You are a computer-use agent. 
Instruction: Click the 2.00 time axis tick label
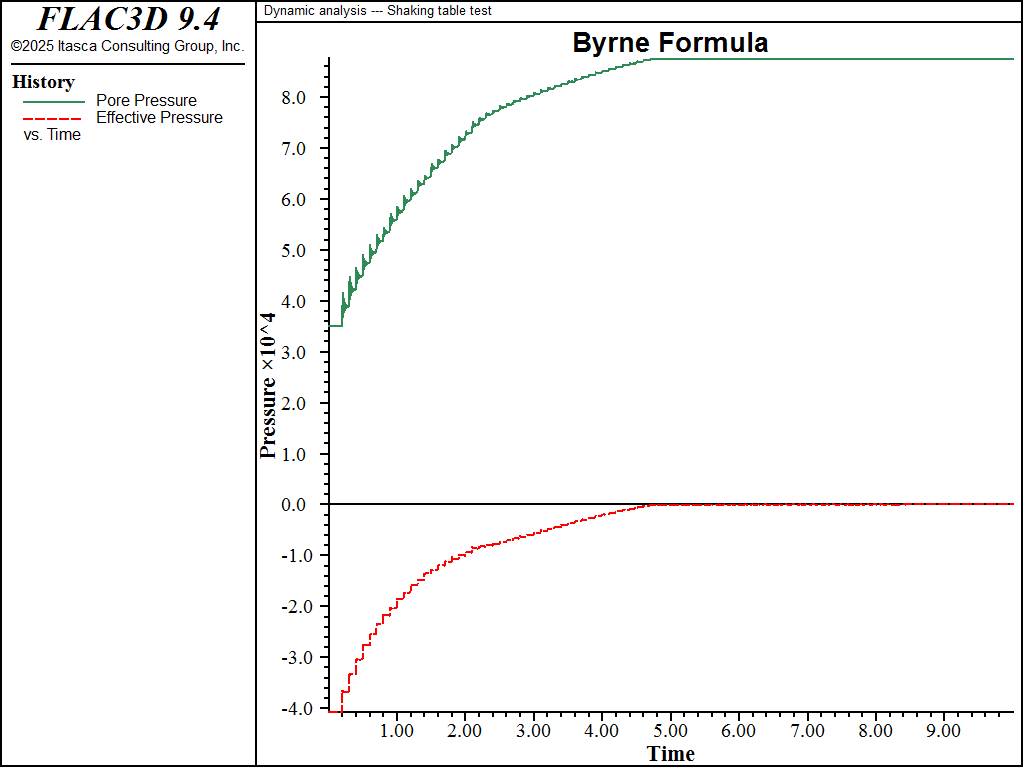click(465, 731)
